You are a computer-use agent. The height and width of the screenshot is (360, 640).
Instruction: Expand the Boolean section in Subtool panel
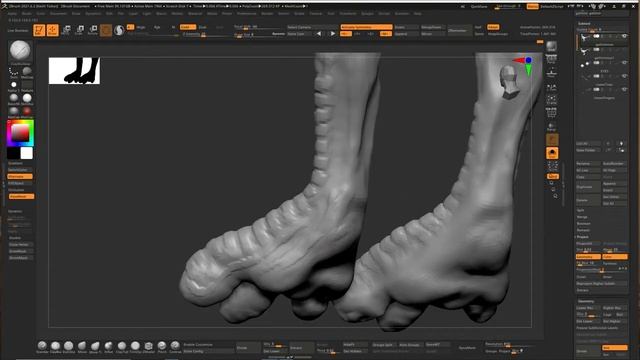point(584,223)
